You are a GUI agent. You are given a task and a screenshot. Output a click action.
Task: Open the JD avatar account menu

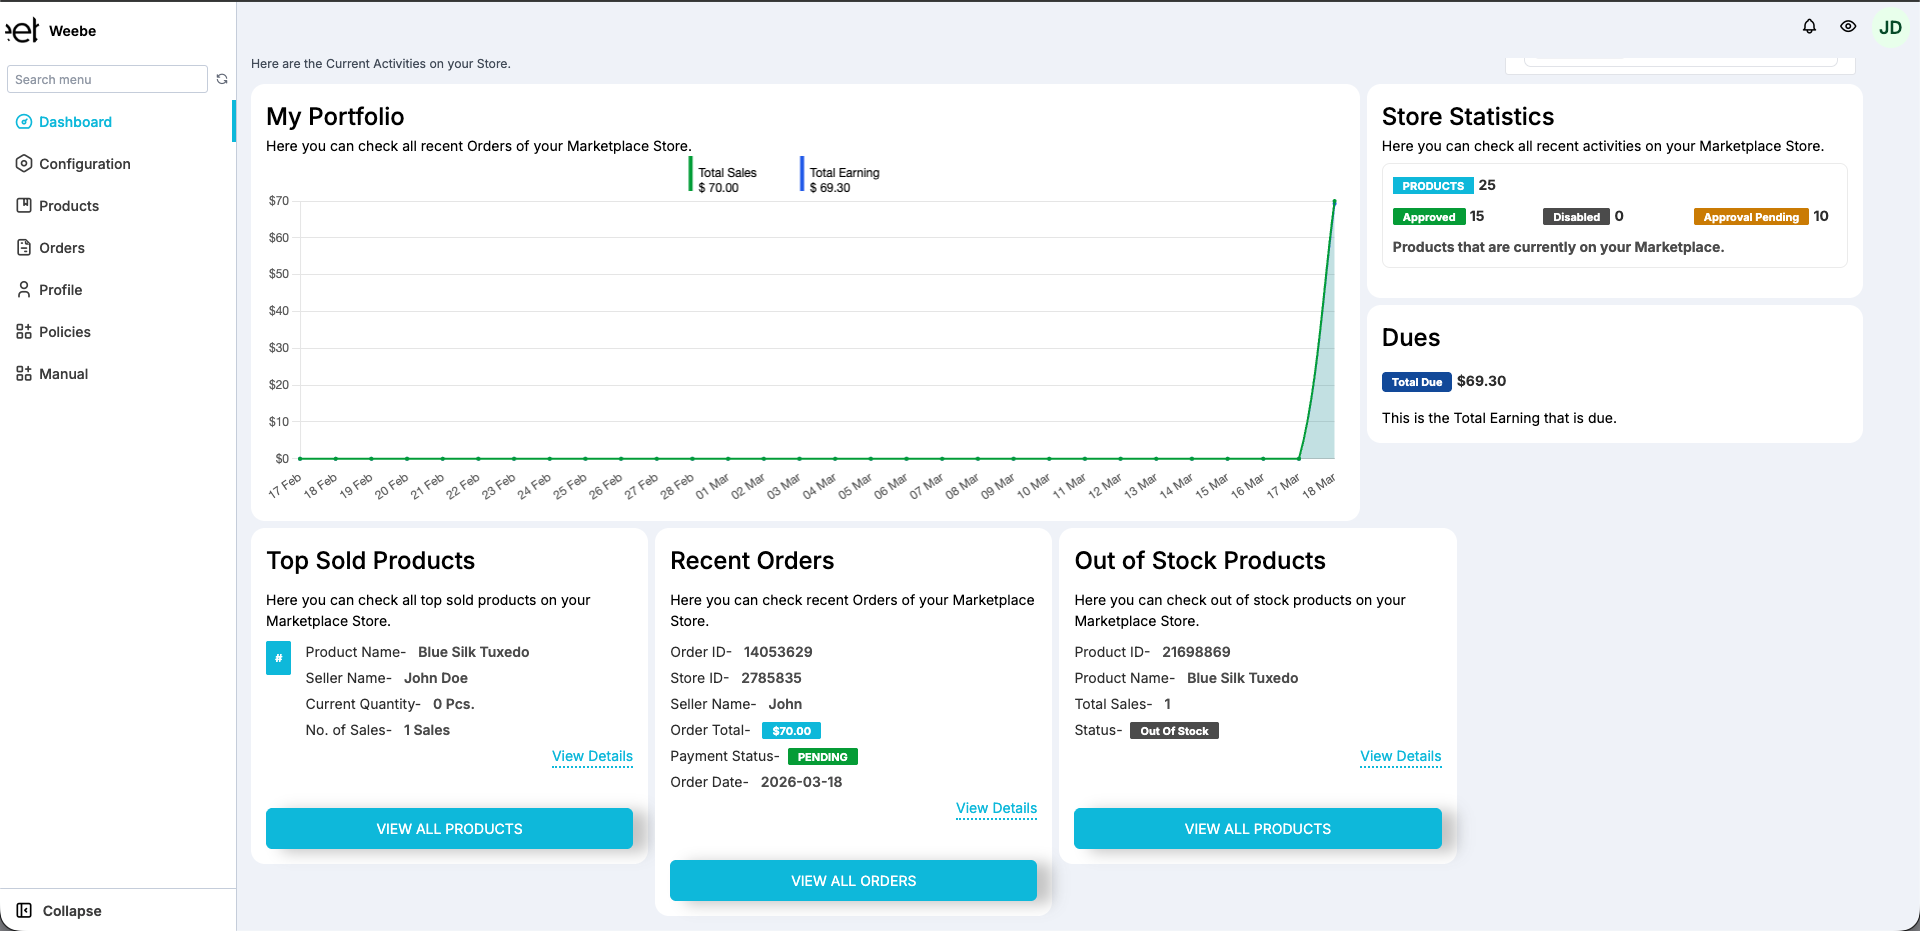(x=1890, y=26)
